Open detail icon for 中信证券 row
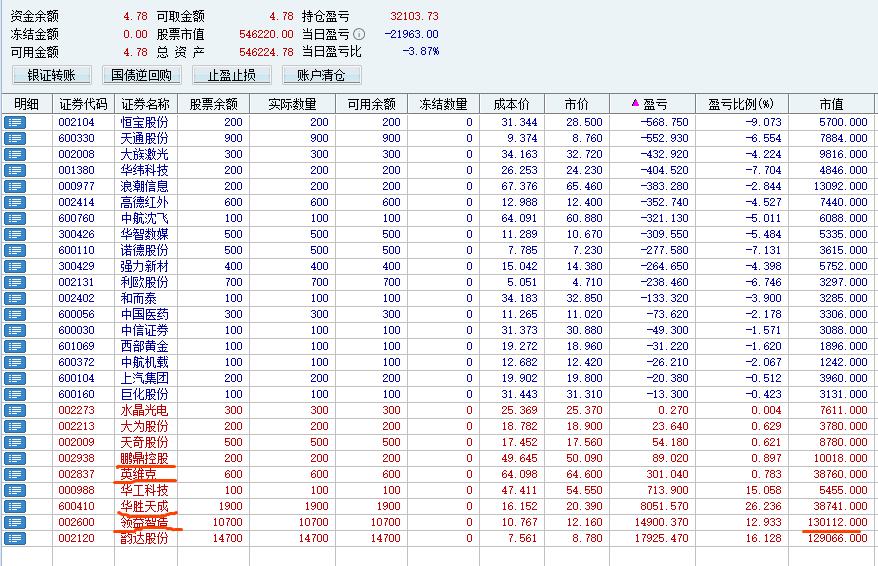 click(x=15, y=330)
